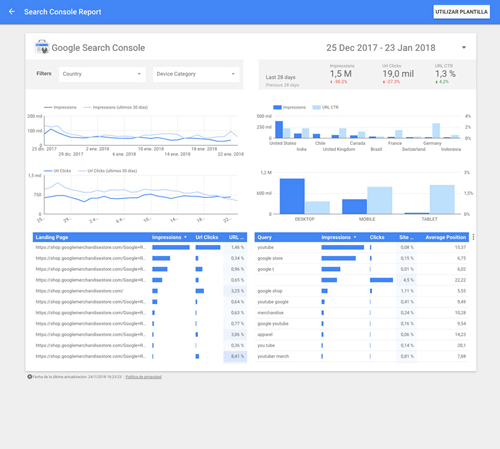Click the Search Console Report title
The image size is (500, 449).
(x=63, y=12)
